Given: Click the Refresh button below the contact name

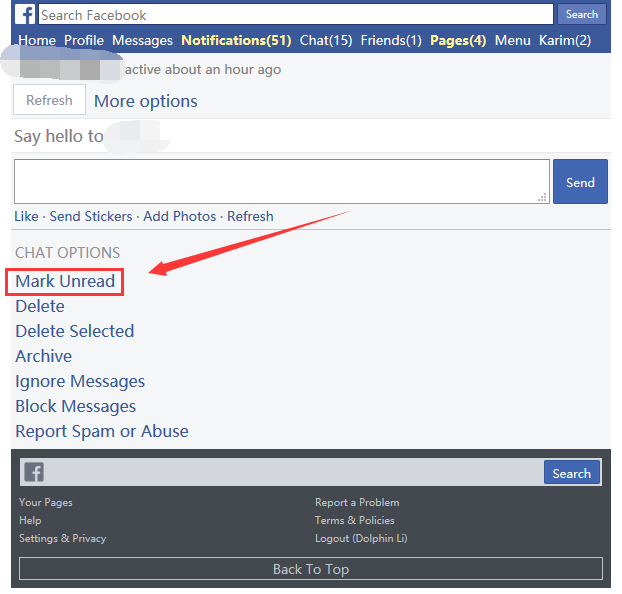Looking at the screenshot, I should point(49,100).
